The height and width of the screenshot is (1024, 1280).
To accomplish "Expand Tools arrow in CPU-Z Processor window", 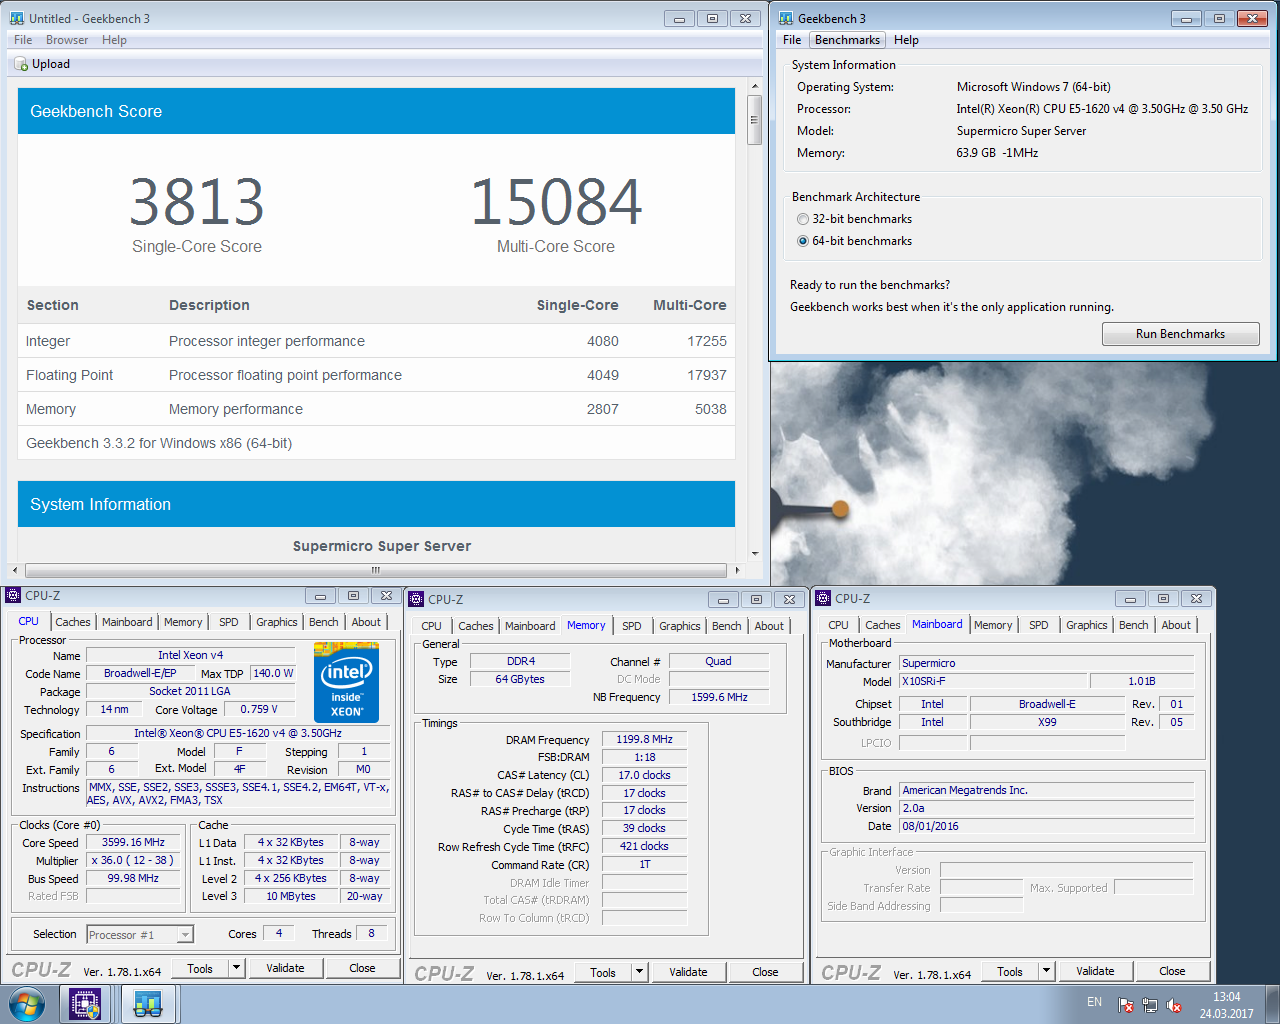I will pos(236,968).
